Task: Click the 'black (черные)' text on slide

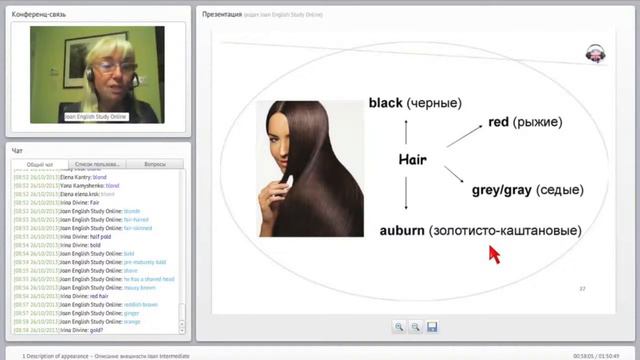Action: point(415,103)
